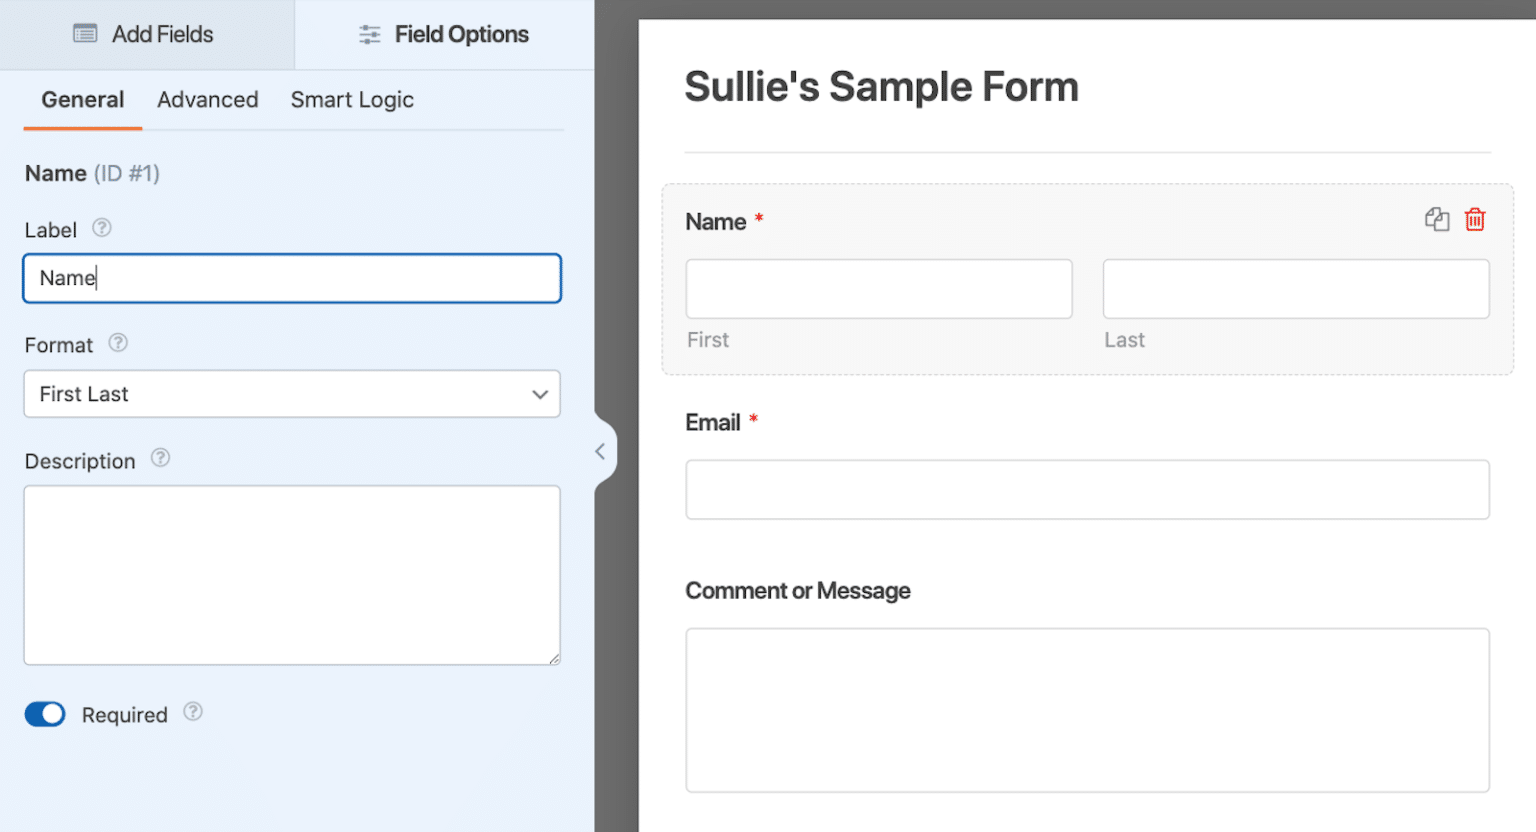1536x832 pixels.
Task: Click the Sullie's Sample Form title
Action: pos(881,87)
